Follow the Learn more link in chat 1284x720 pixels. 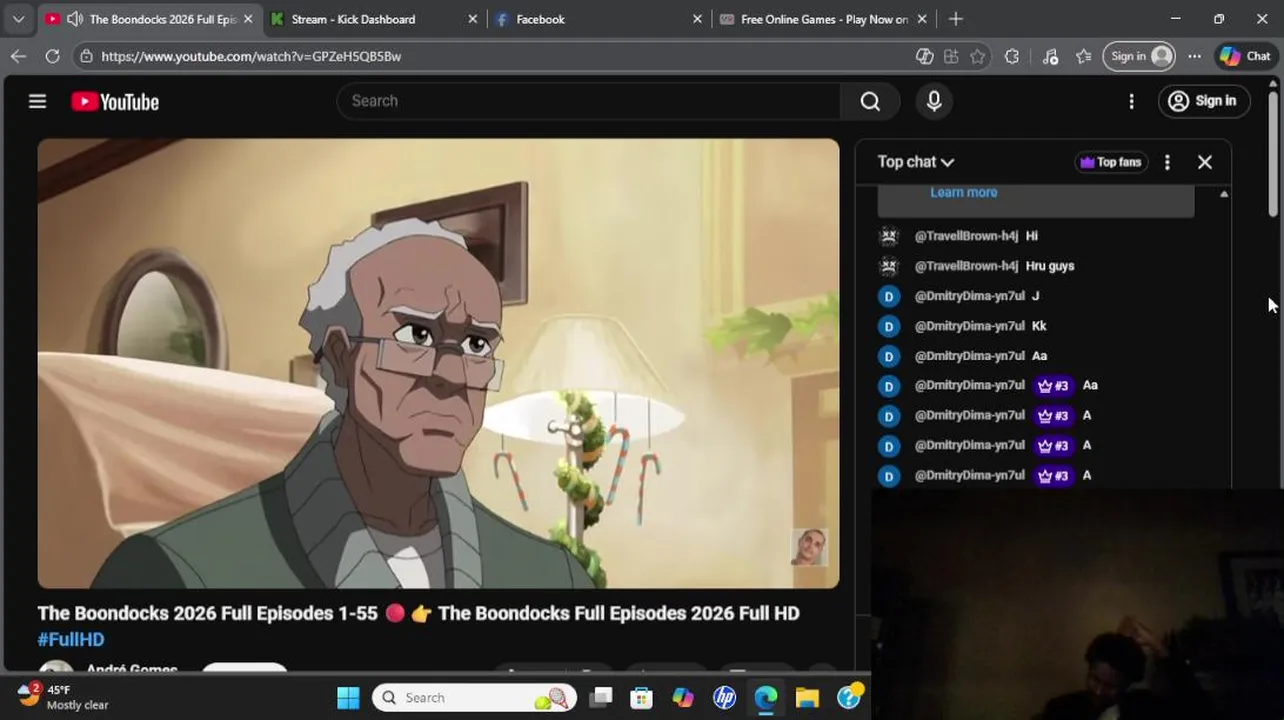pyautogui.click(x=963, y=192)
